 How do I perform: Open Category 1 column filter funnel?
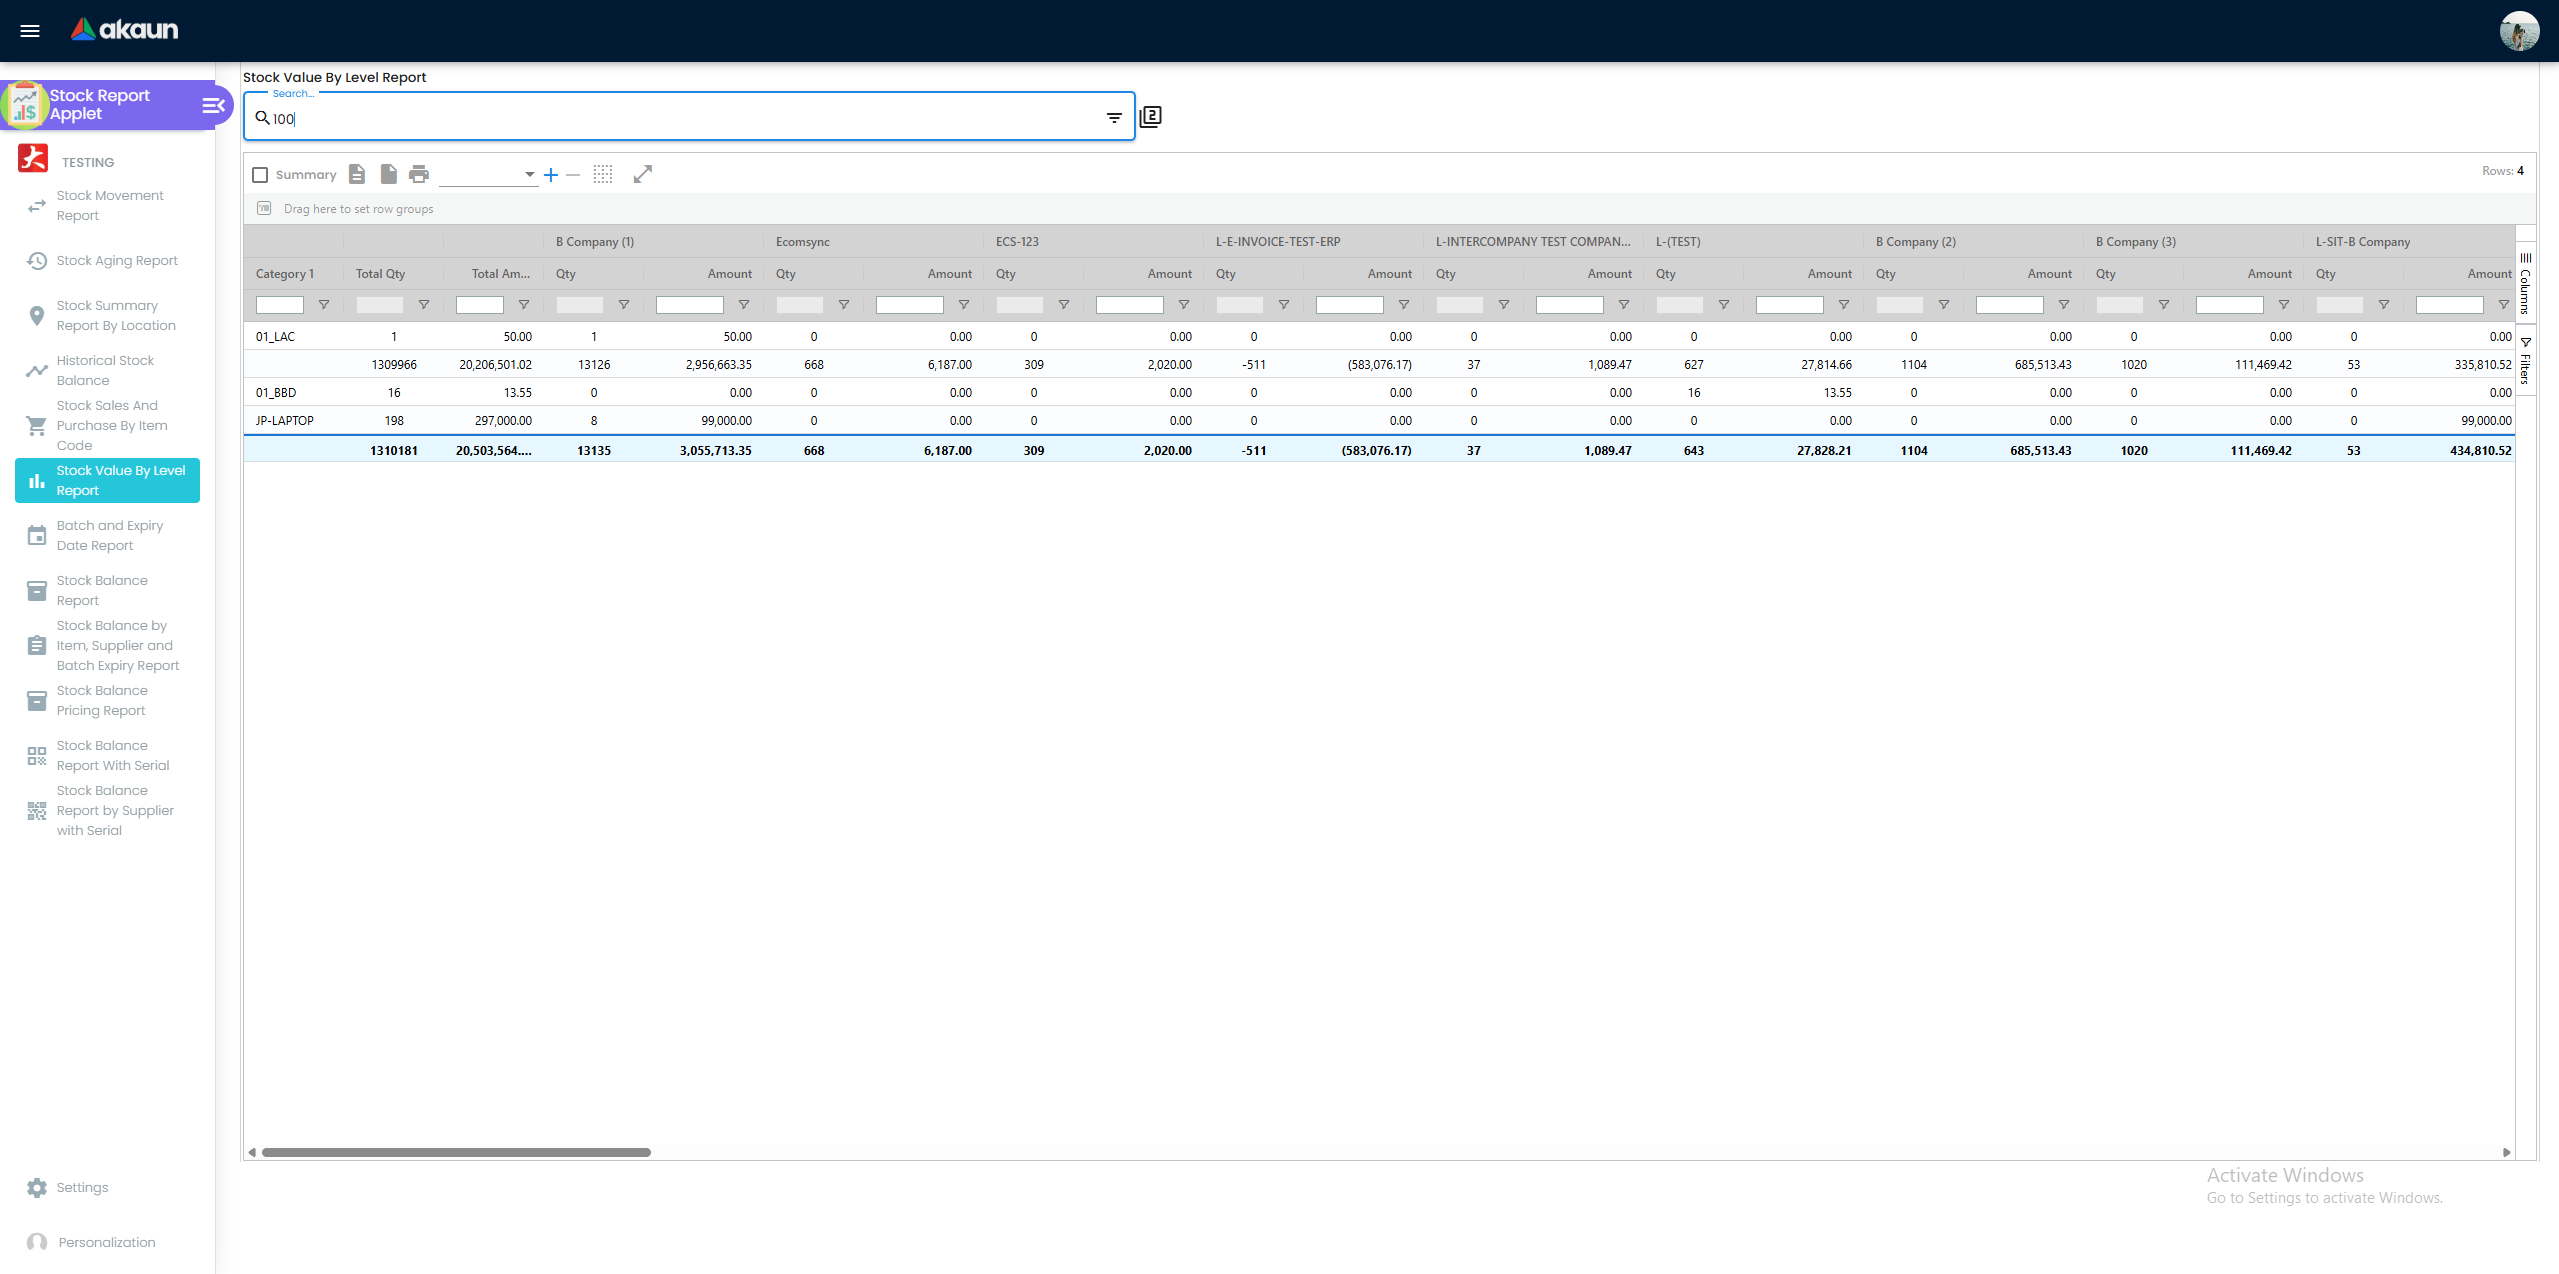(324, 305)
